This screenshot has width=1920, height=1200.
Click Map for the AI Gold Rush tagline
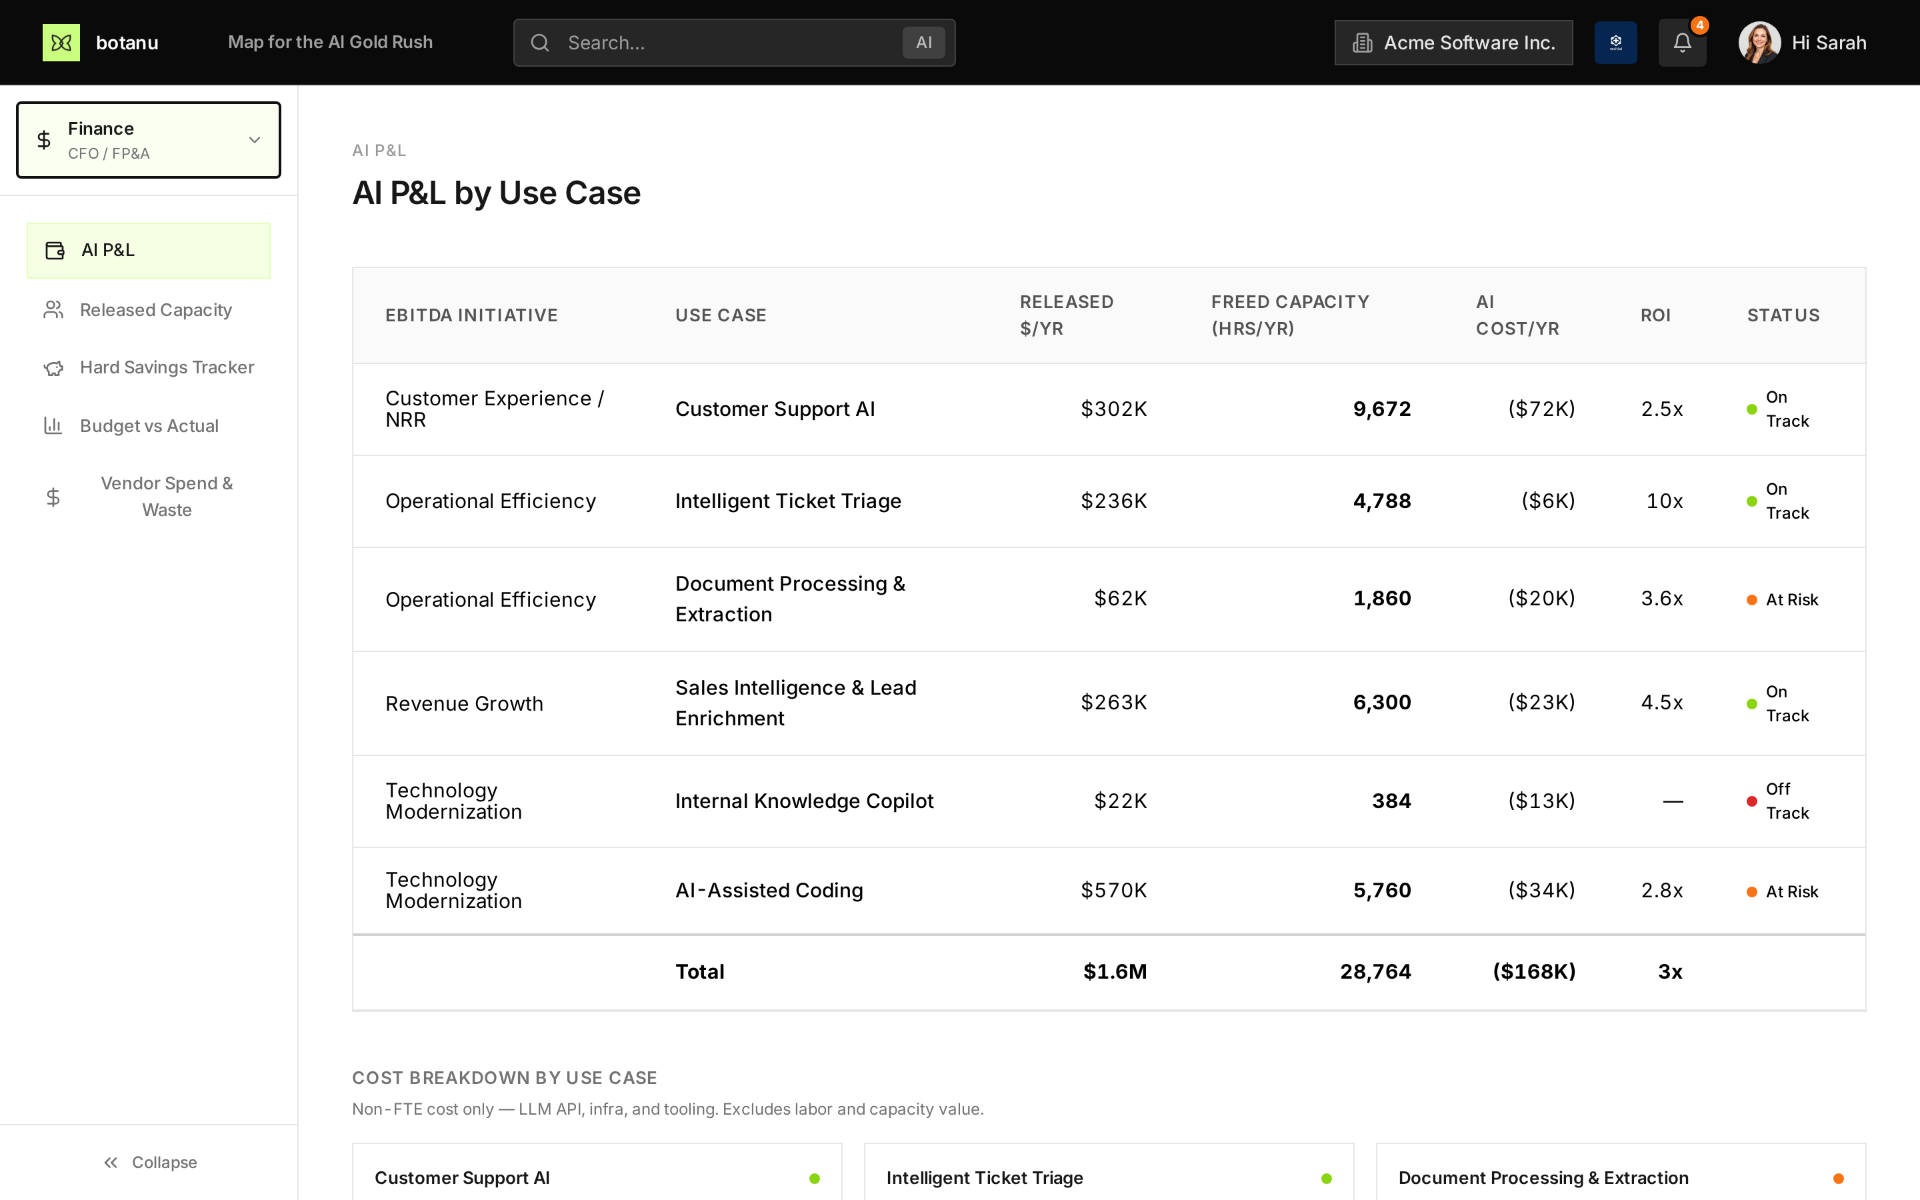click(330, 42)
